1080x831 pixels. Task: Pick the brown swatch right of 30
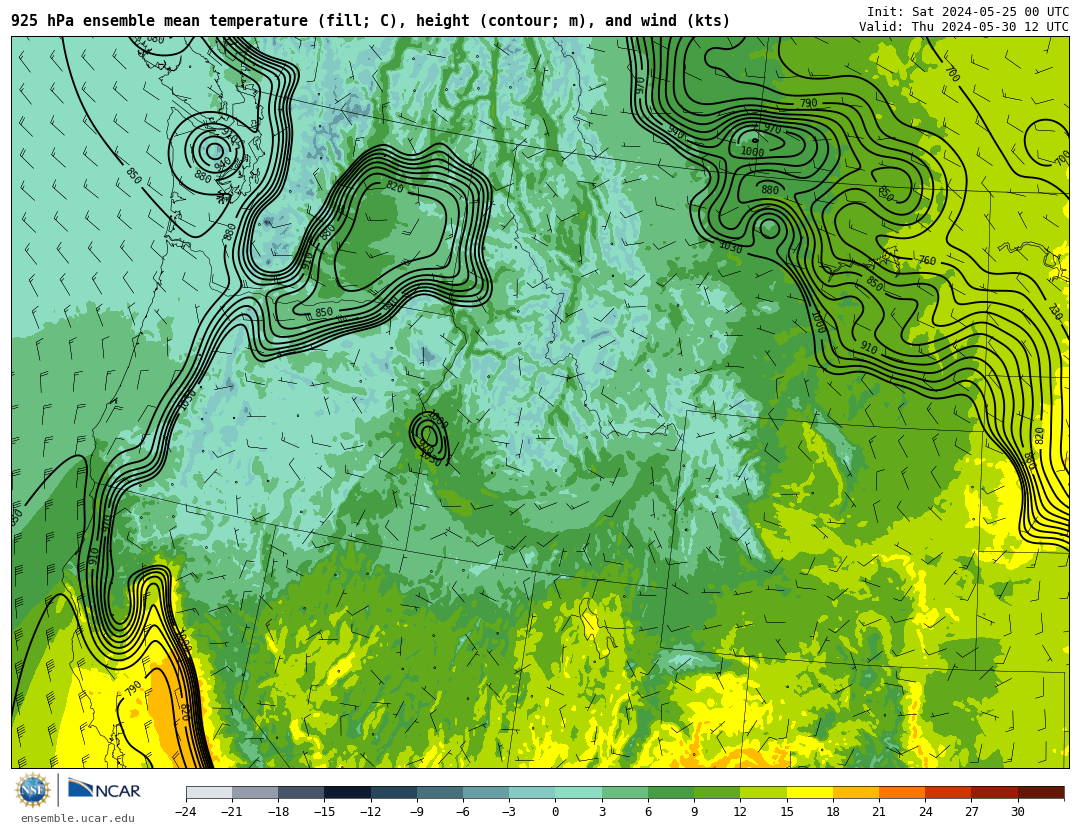click(1041, 792)
